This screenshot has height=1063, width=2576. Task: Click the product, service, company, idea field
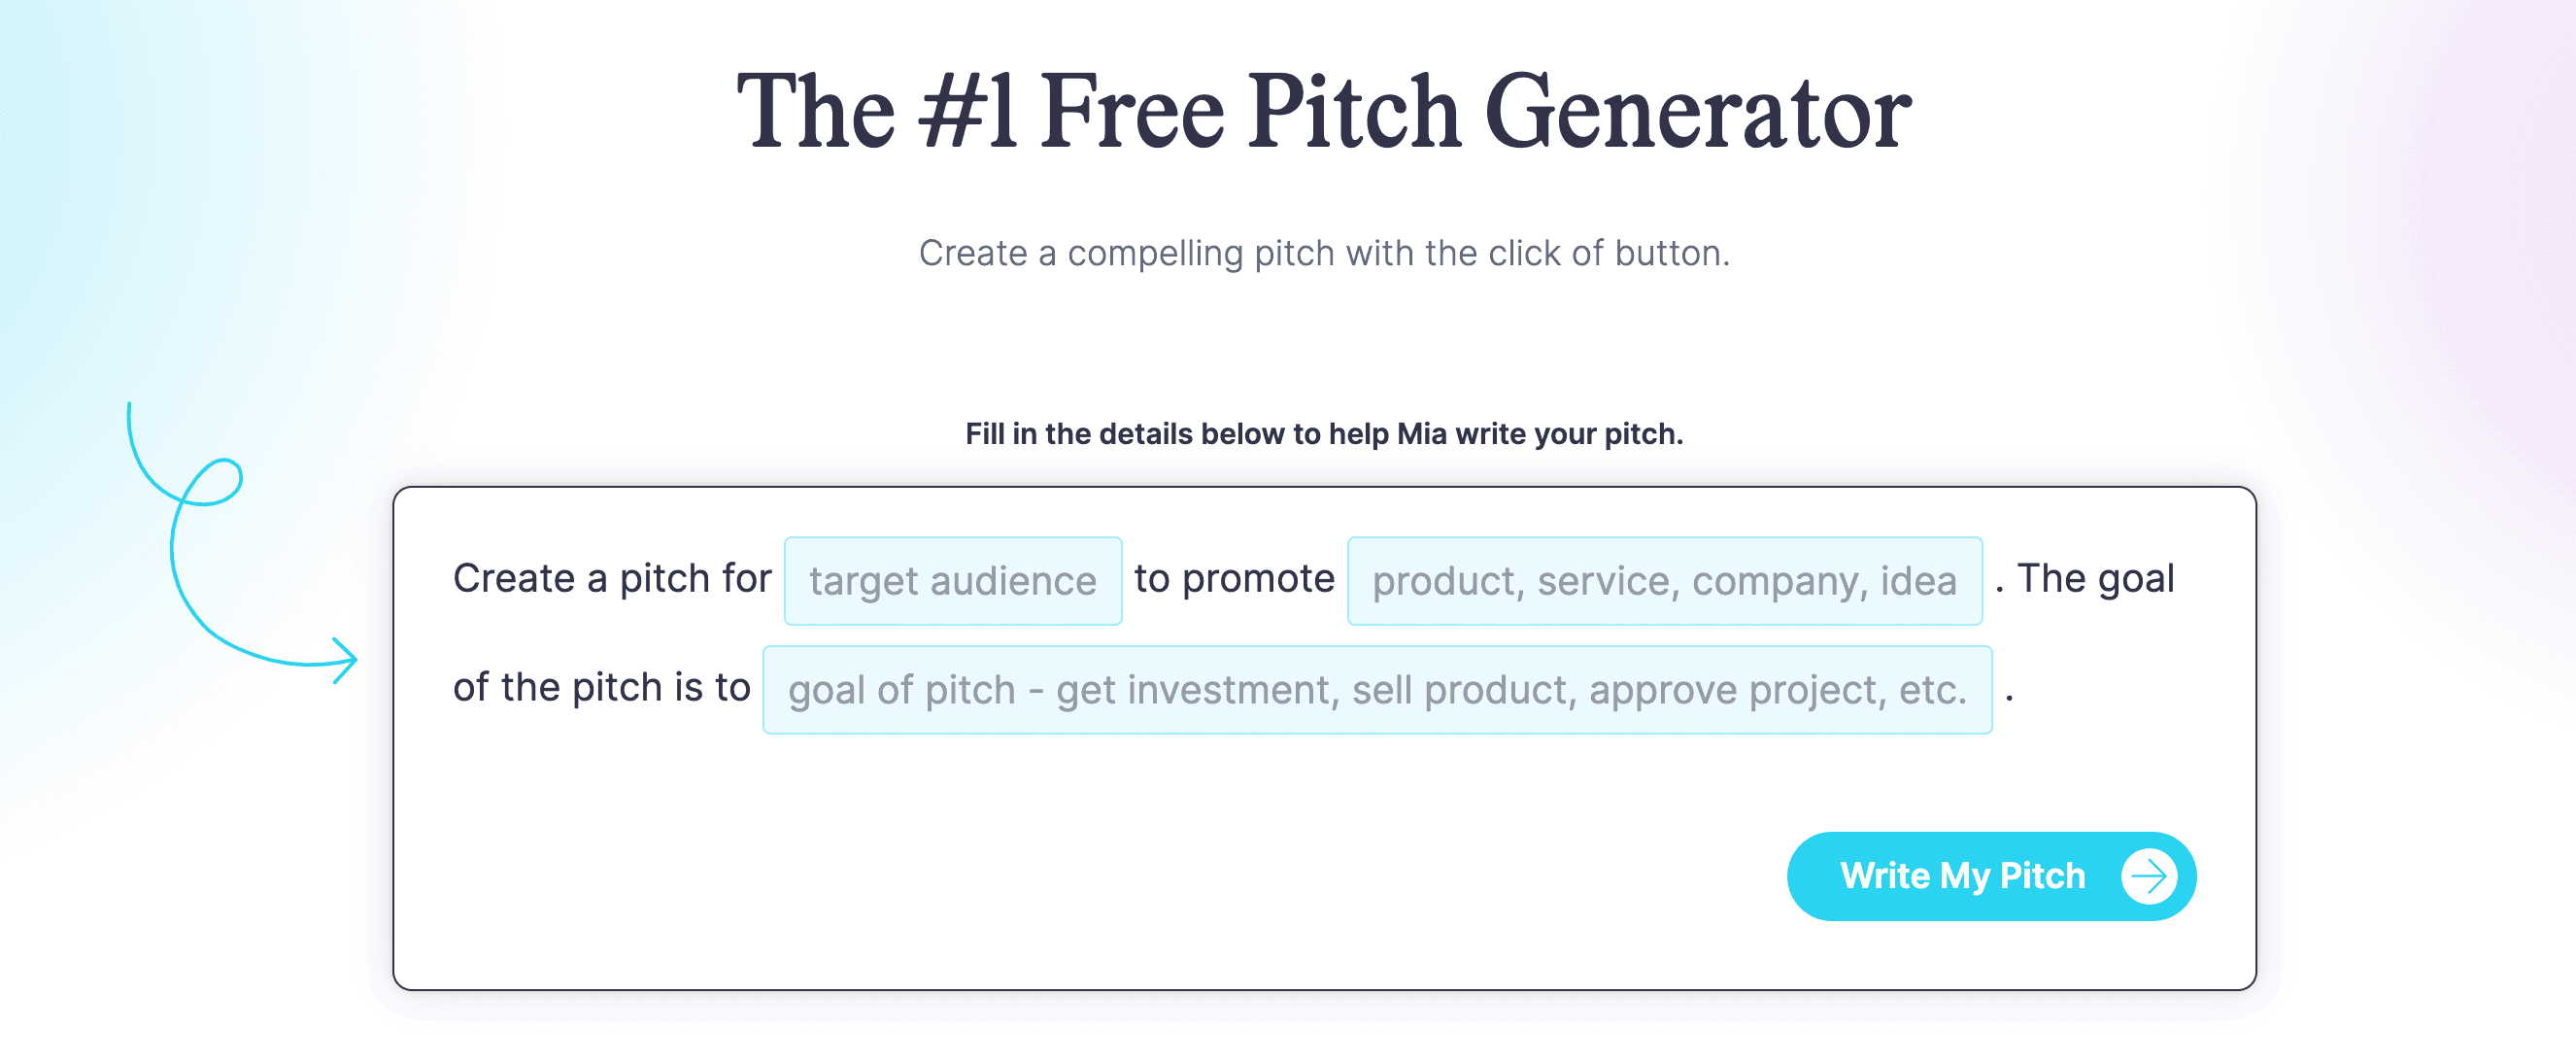pyautogui.click(x=1664, y=581)
